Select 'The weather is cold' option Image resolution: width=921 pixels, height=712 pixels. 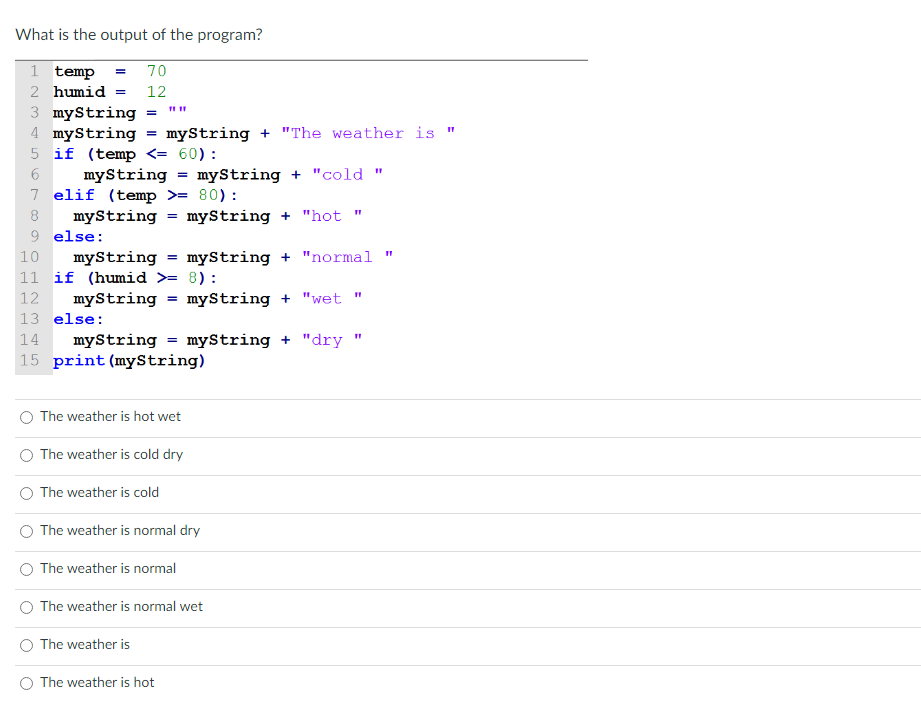pos(26,493)
